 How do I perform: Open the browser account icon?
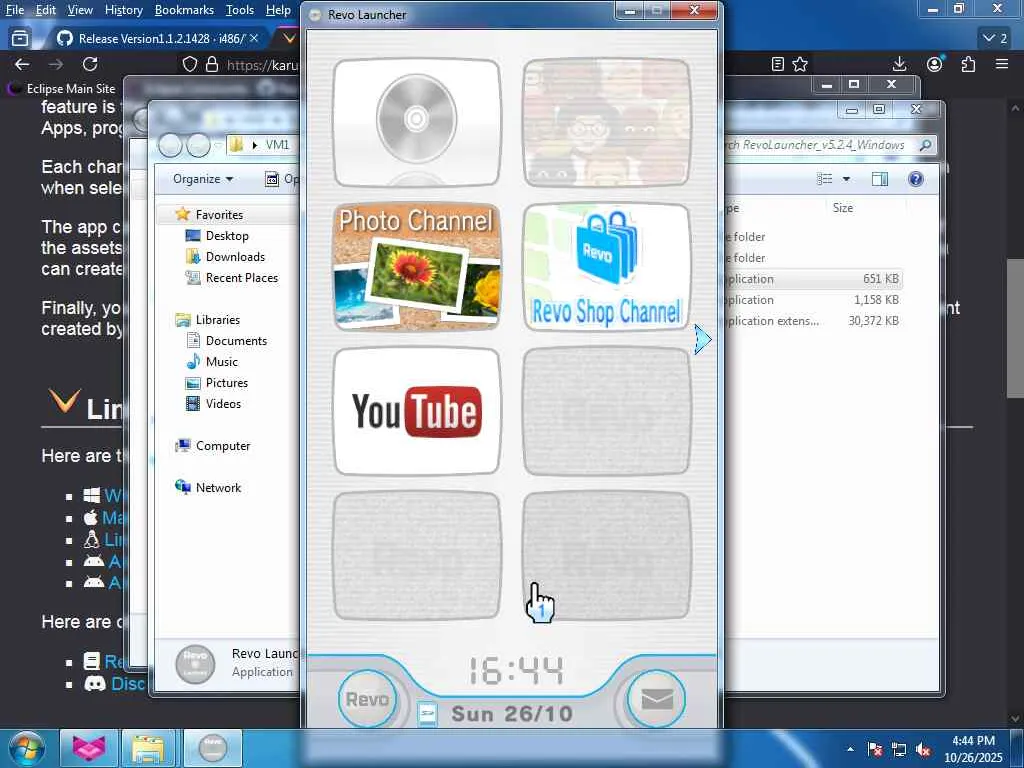coord(935,64)
